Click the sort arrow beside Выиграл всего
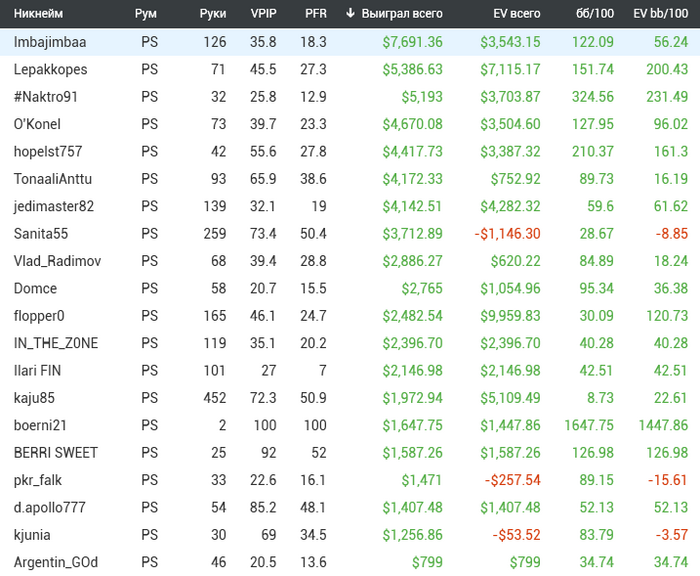Viewport: 700px width, 576px height. pyautogui.click(x=350, y=13)
